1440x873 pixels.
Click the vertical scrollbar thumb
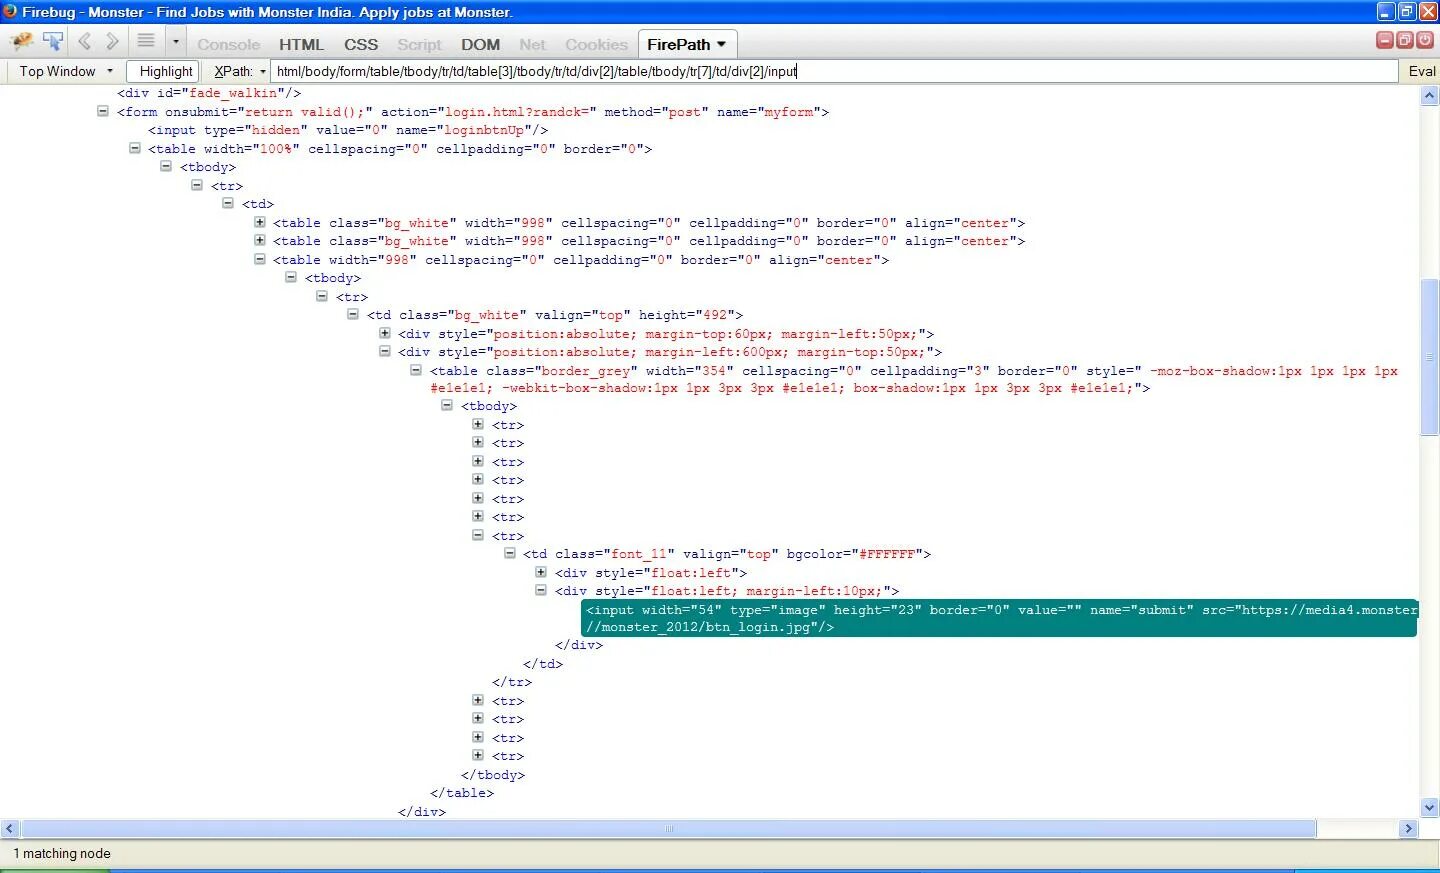pyautogui.click(x=1429, y=358)
